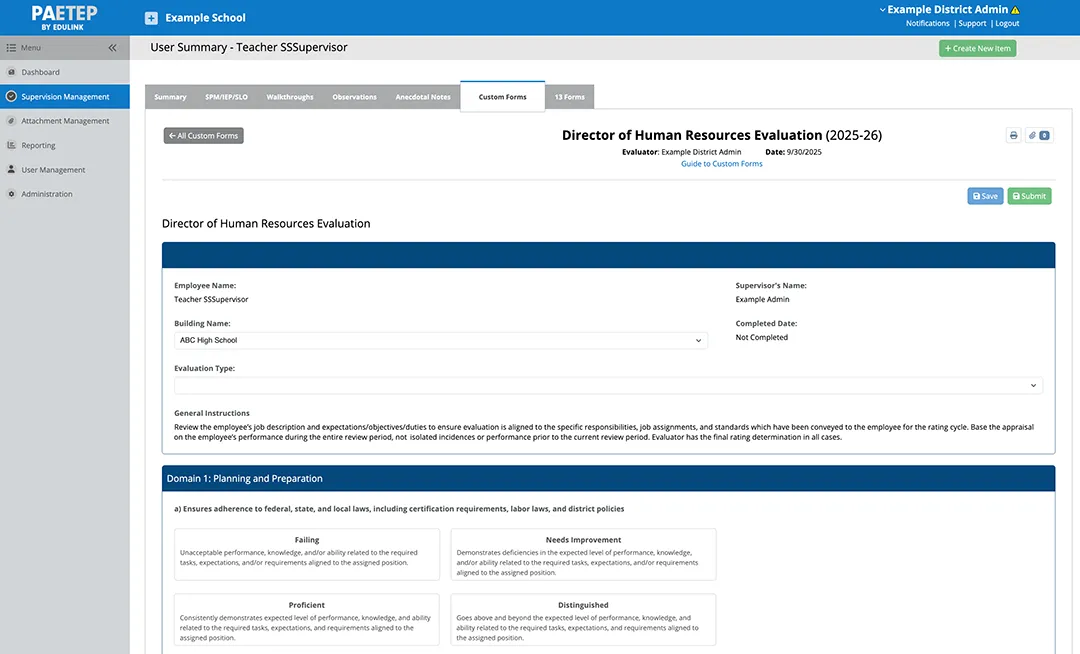This screenshot has height=654, width=1080.
Task: Click the yellow warning triangle icon
Action: point(1015,10)
